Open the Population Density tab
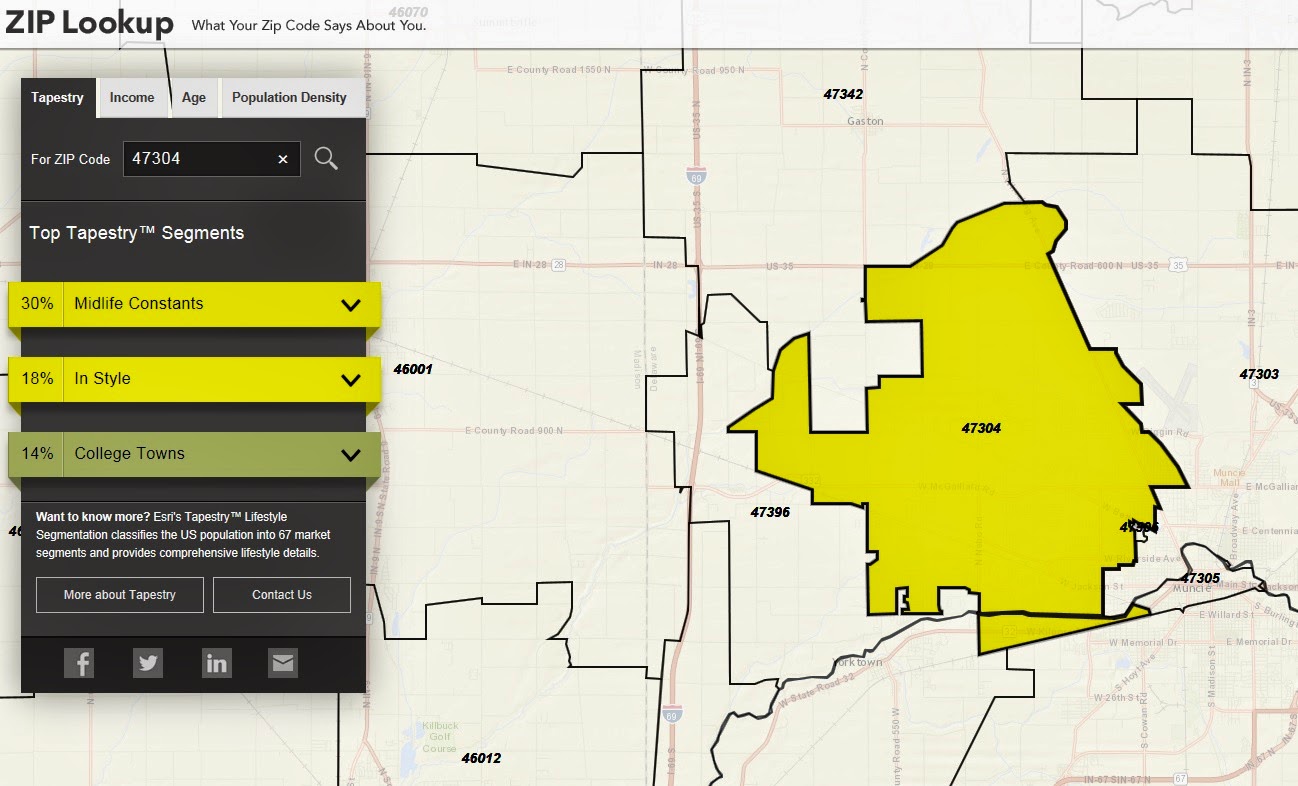Screen dimensions: 1298x786 [290, 97]
